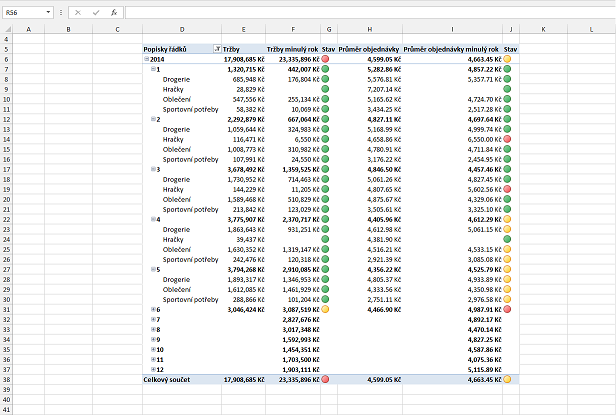
Task: Select cell with value 17,908,685 Kč in row 6
Action: (x=244, y=59)
